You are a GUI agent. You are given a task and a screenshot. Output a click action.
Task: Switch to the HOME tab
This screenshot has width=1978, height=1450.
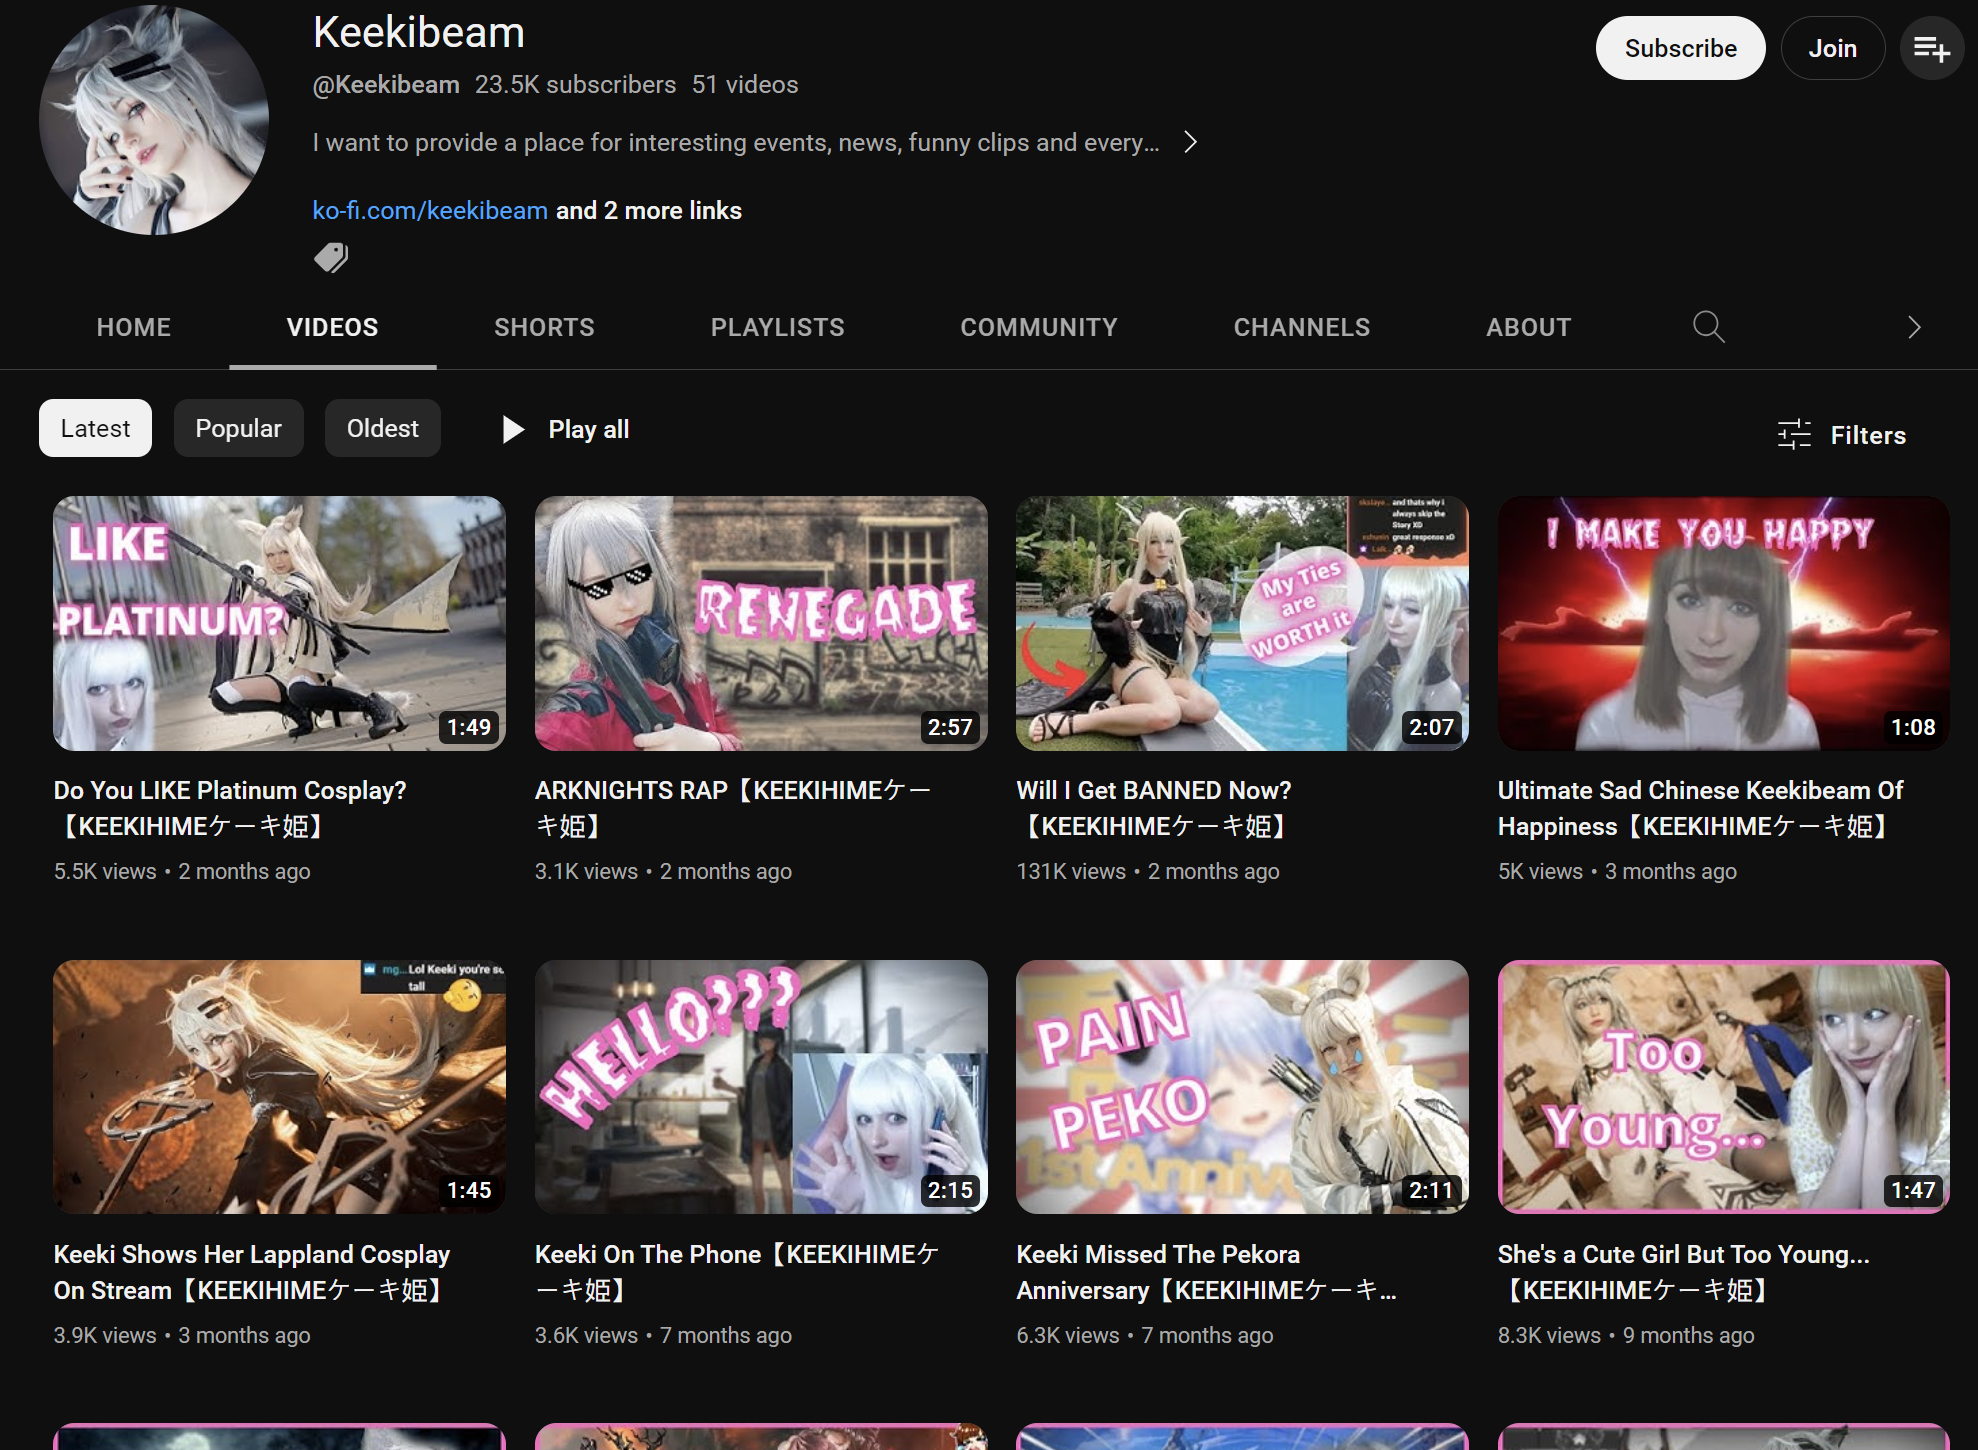coord(134,327)
